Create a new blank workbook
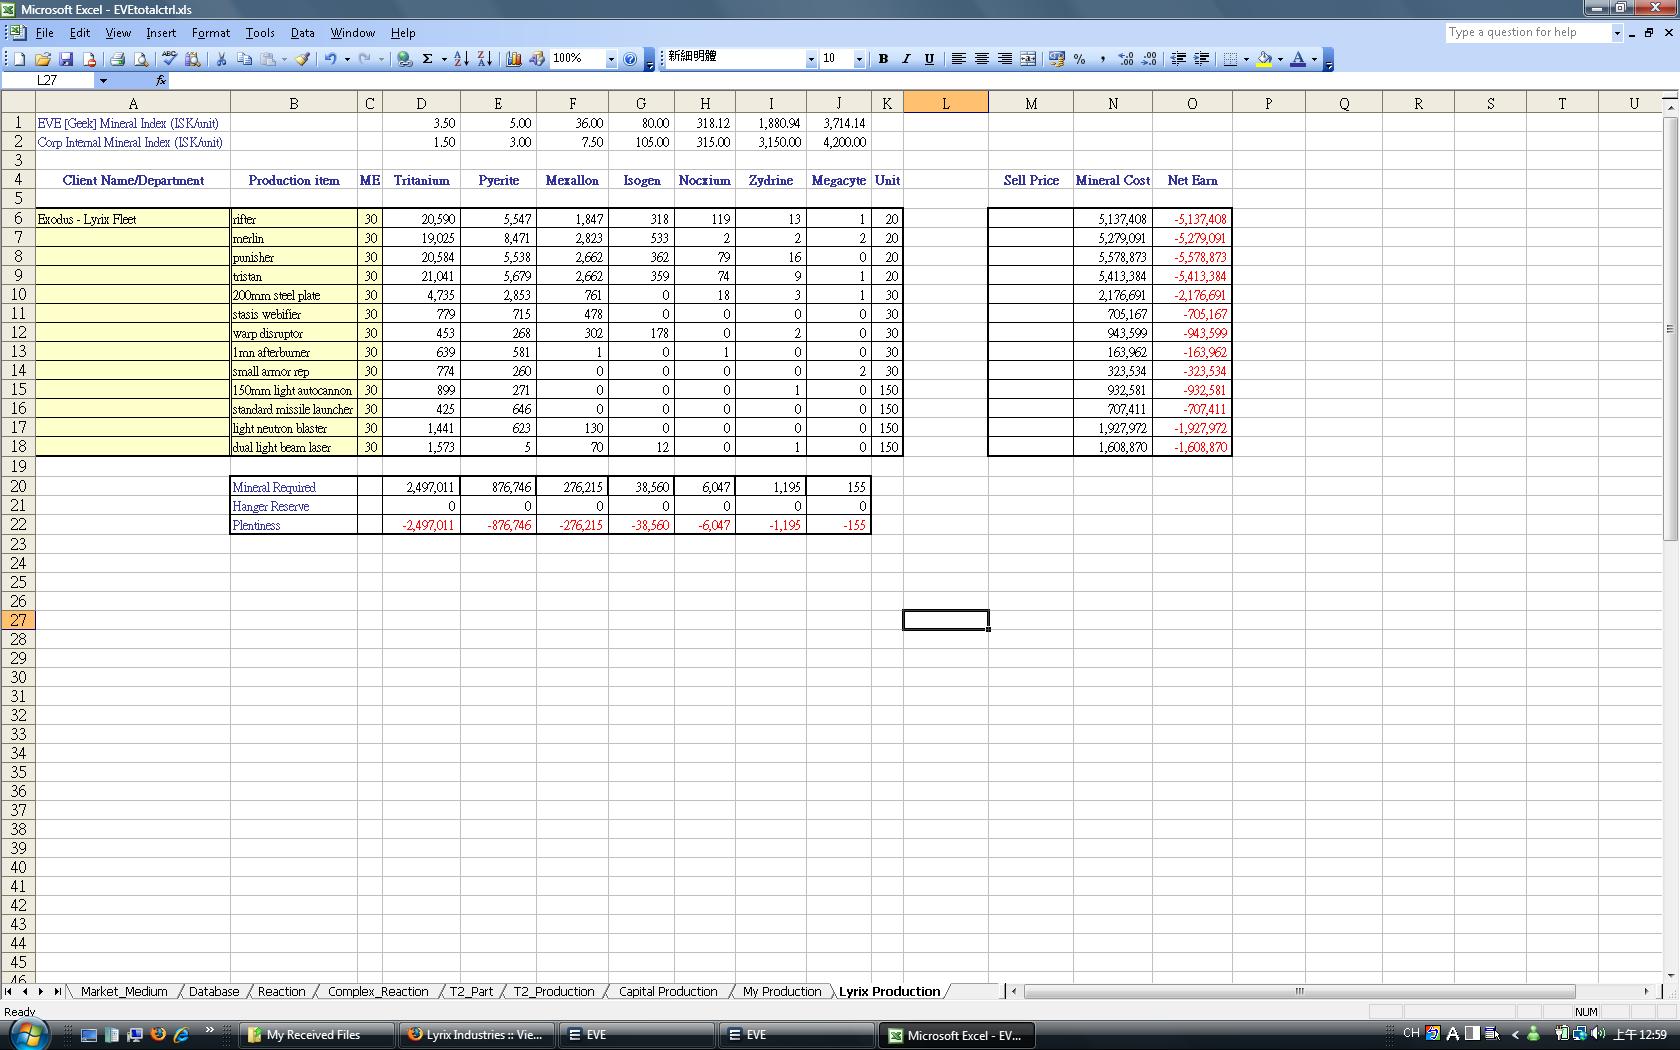1680x1050 pixels. [x=19, y=59]
